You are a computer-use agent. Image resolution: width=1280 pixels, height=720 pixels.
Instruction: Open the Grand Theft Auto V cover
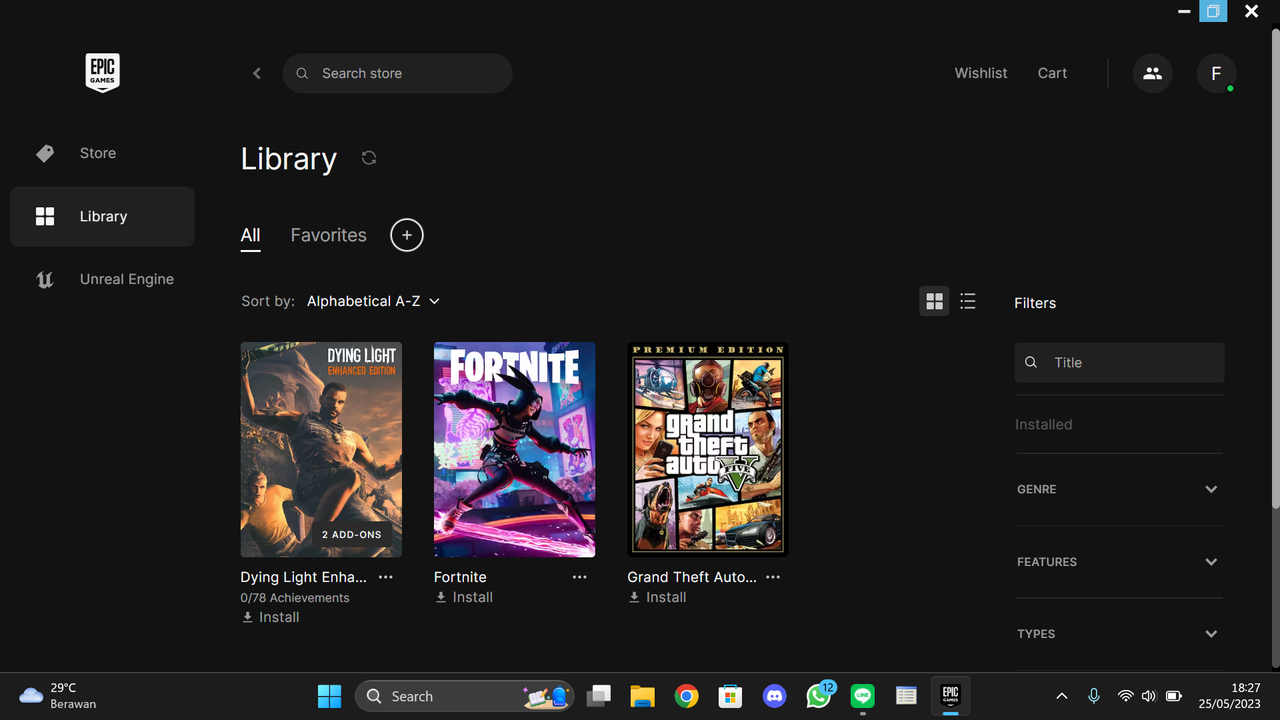pyautogui.click(x=708, y=449)
